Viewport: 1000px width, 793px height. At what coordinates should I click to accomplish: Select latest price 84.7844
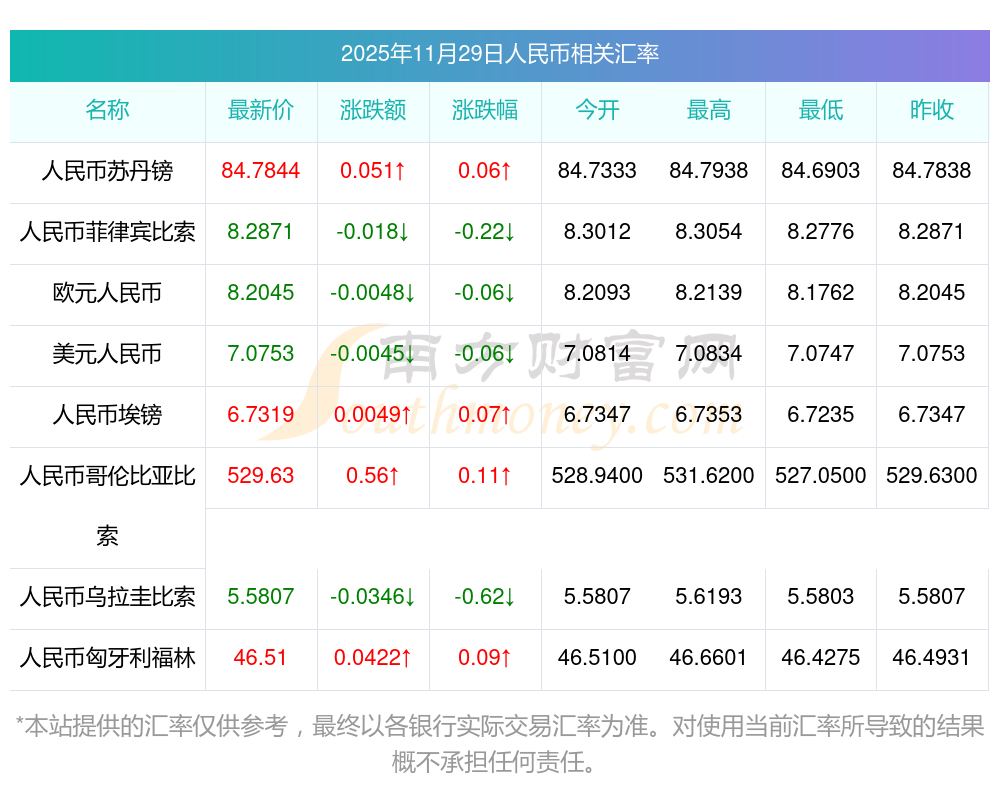(x=260, y=170)
